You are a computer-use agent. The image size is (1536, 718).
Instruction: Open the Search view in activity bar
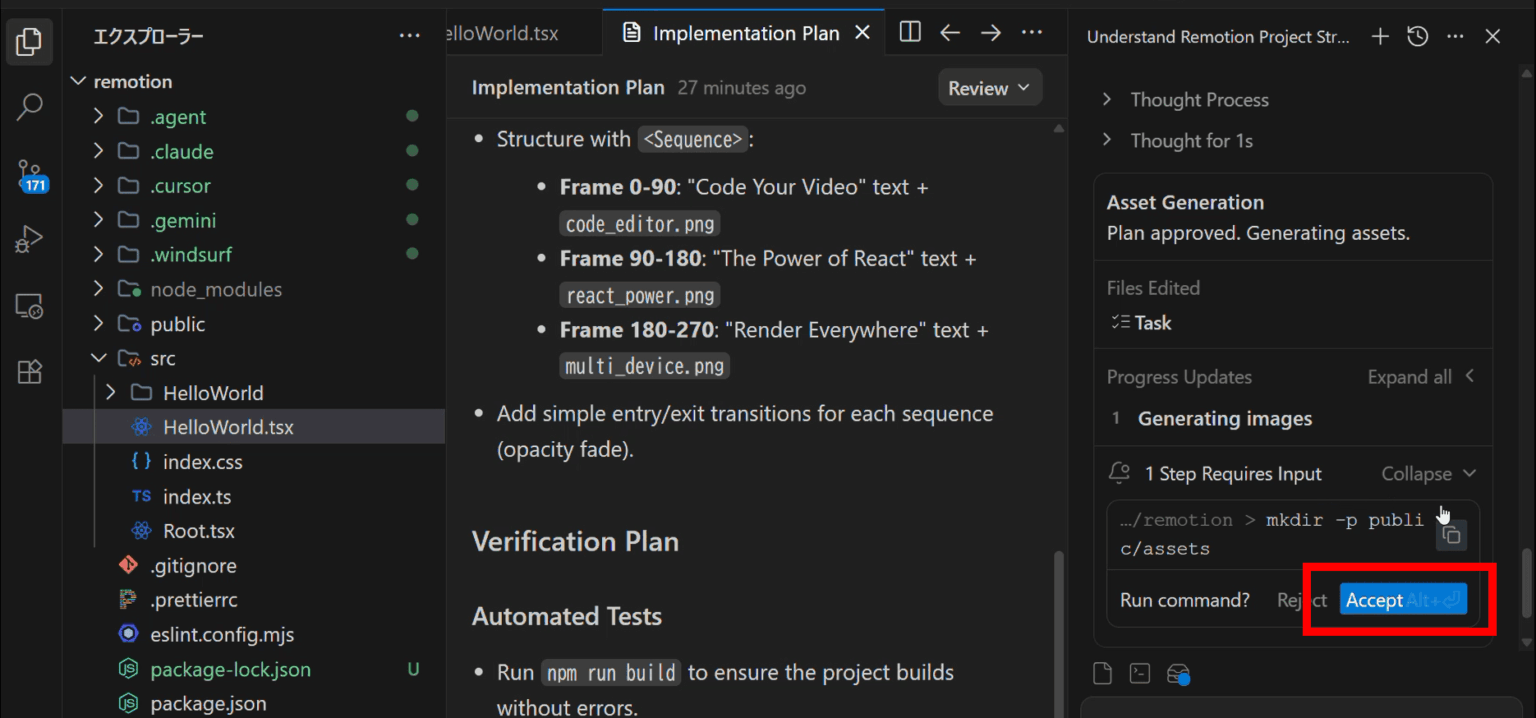point(30,107)
